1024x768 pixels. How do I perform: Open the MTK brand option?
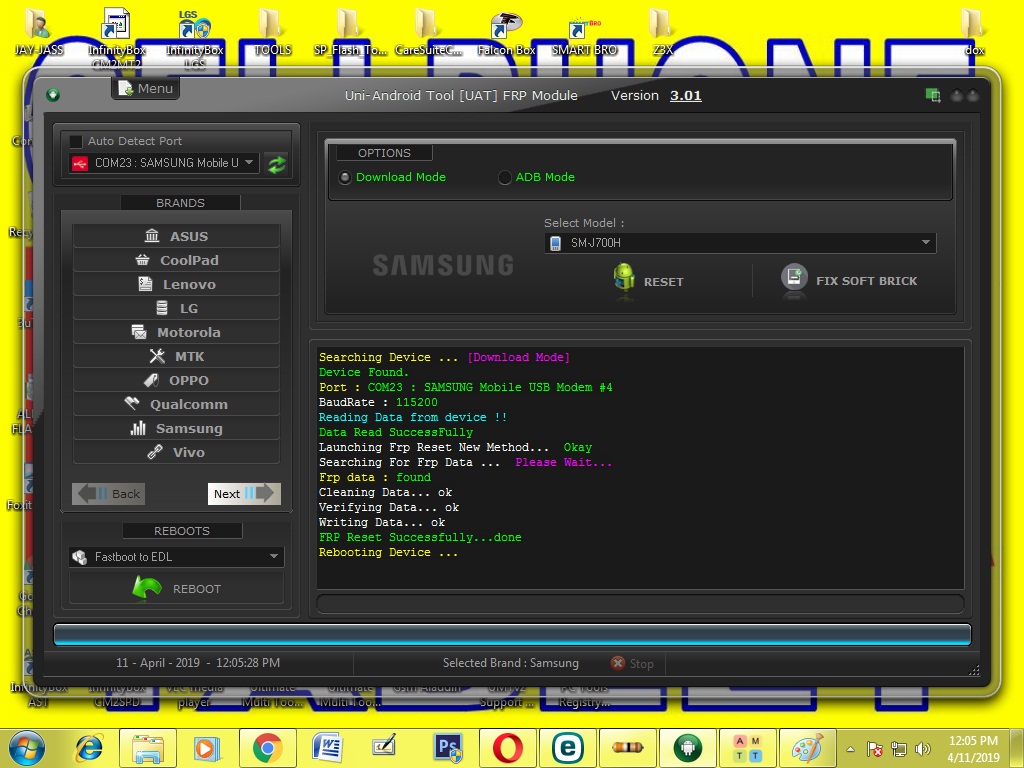coord(176,357)
